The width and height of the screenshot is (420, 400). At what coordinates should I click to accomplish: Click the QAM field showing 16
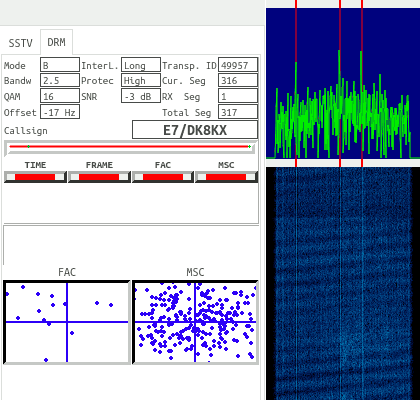(60, 96)
